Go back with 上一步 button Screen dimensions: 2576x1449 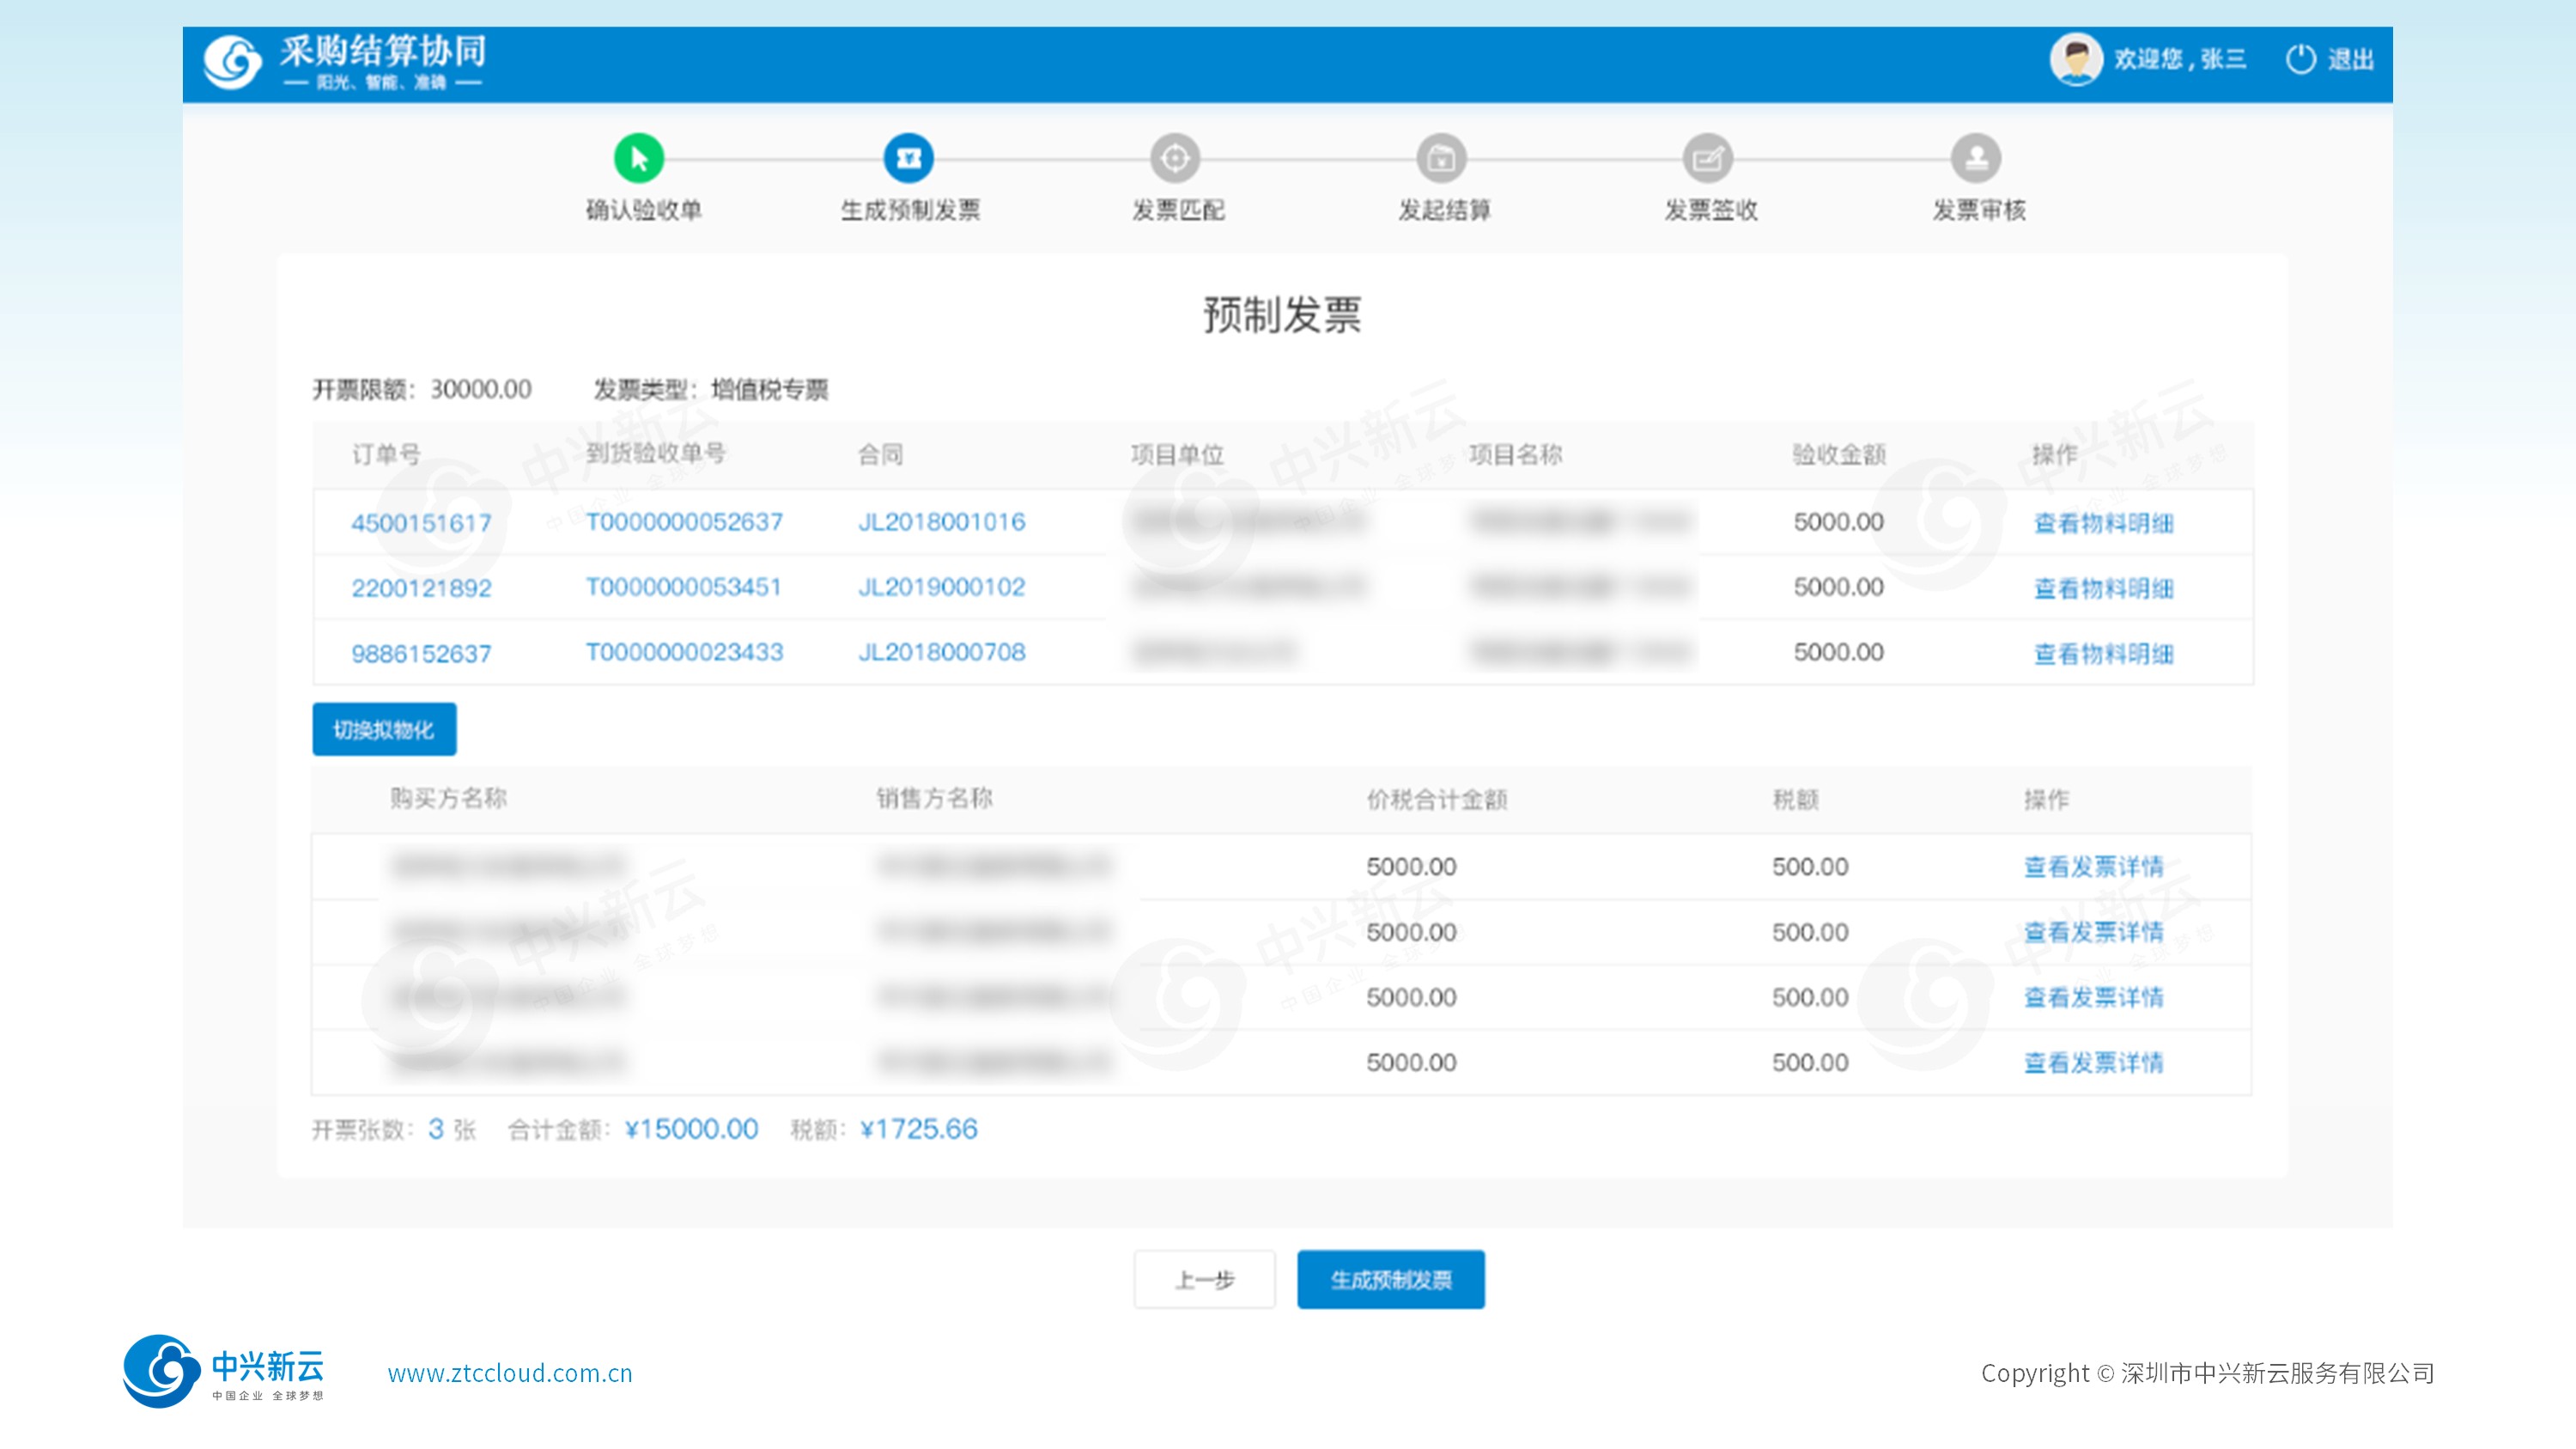tap(1204, 1279)
